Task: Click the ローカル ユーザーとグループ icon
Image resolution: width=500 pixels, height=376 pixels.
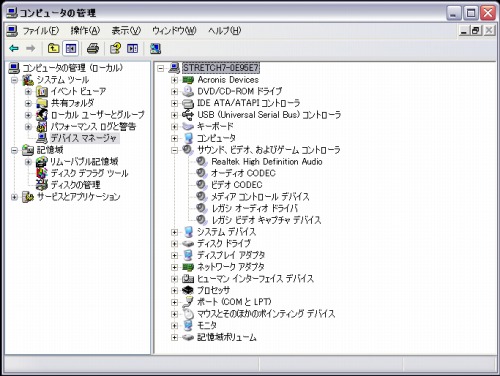Action: click(x=42, y=115)
